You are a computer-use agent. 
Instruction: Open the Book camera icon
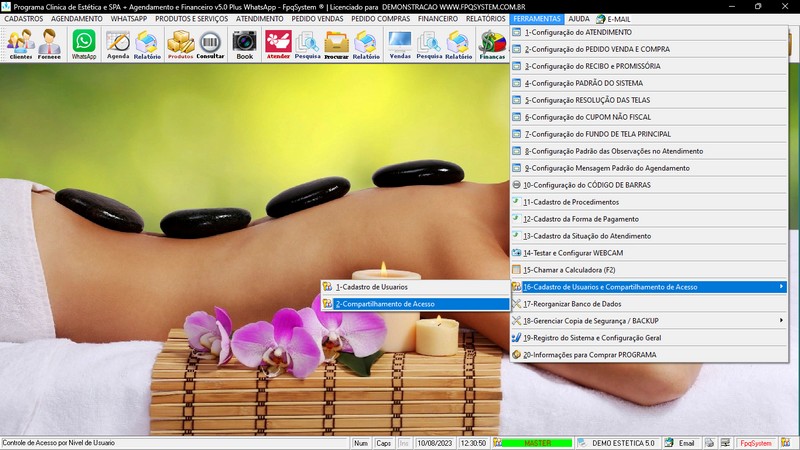click(245, 43)
